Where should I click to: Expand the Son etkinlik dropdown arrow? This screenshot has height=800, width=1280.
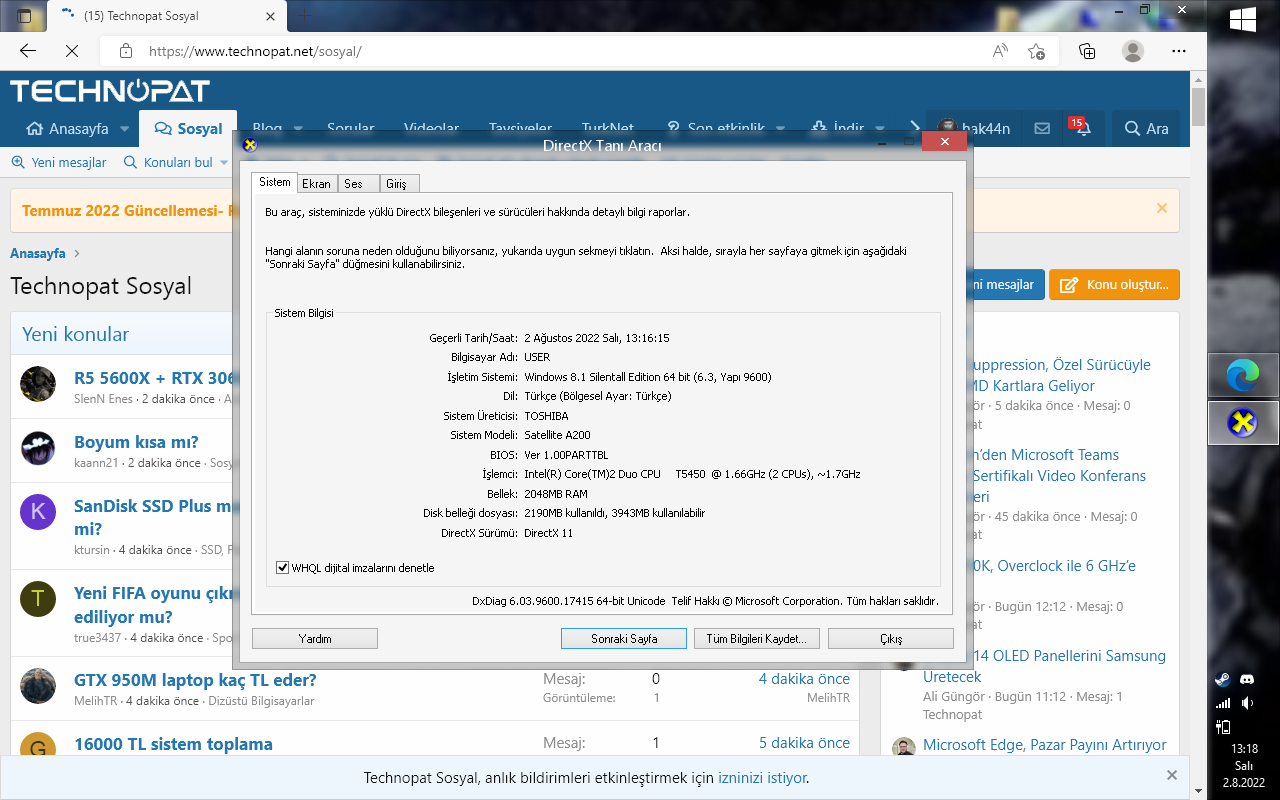point(780,129)
